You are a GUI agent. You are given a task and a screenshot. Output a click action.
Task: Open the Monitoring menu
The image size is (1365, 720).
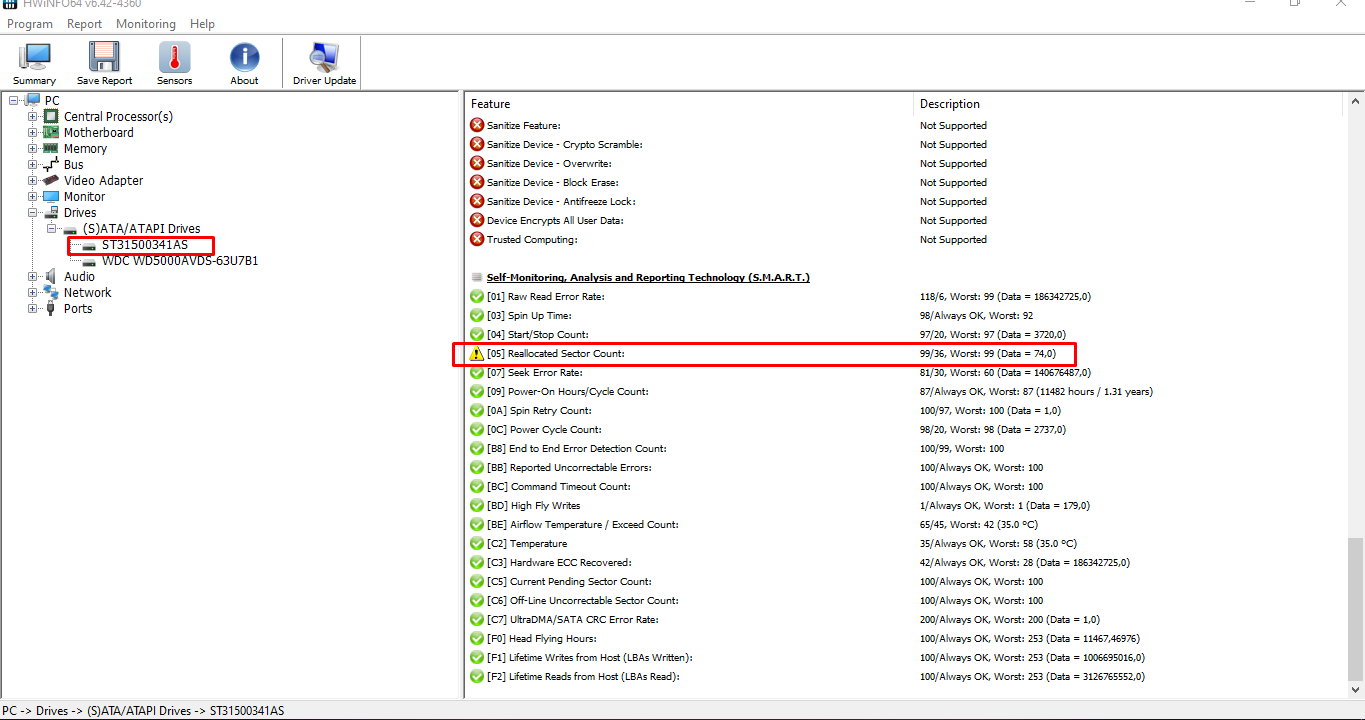coord(146,23)
